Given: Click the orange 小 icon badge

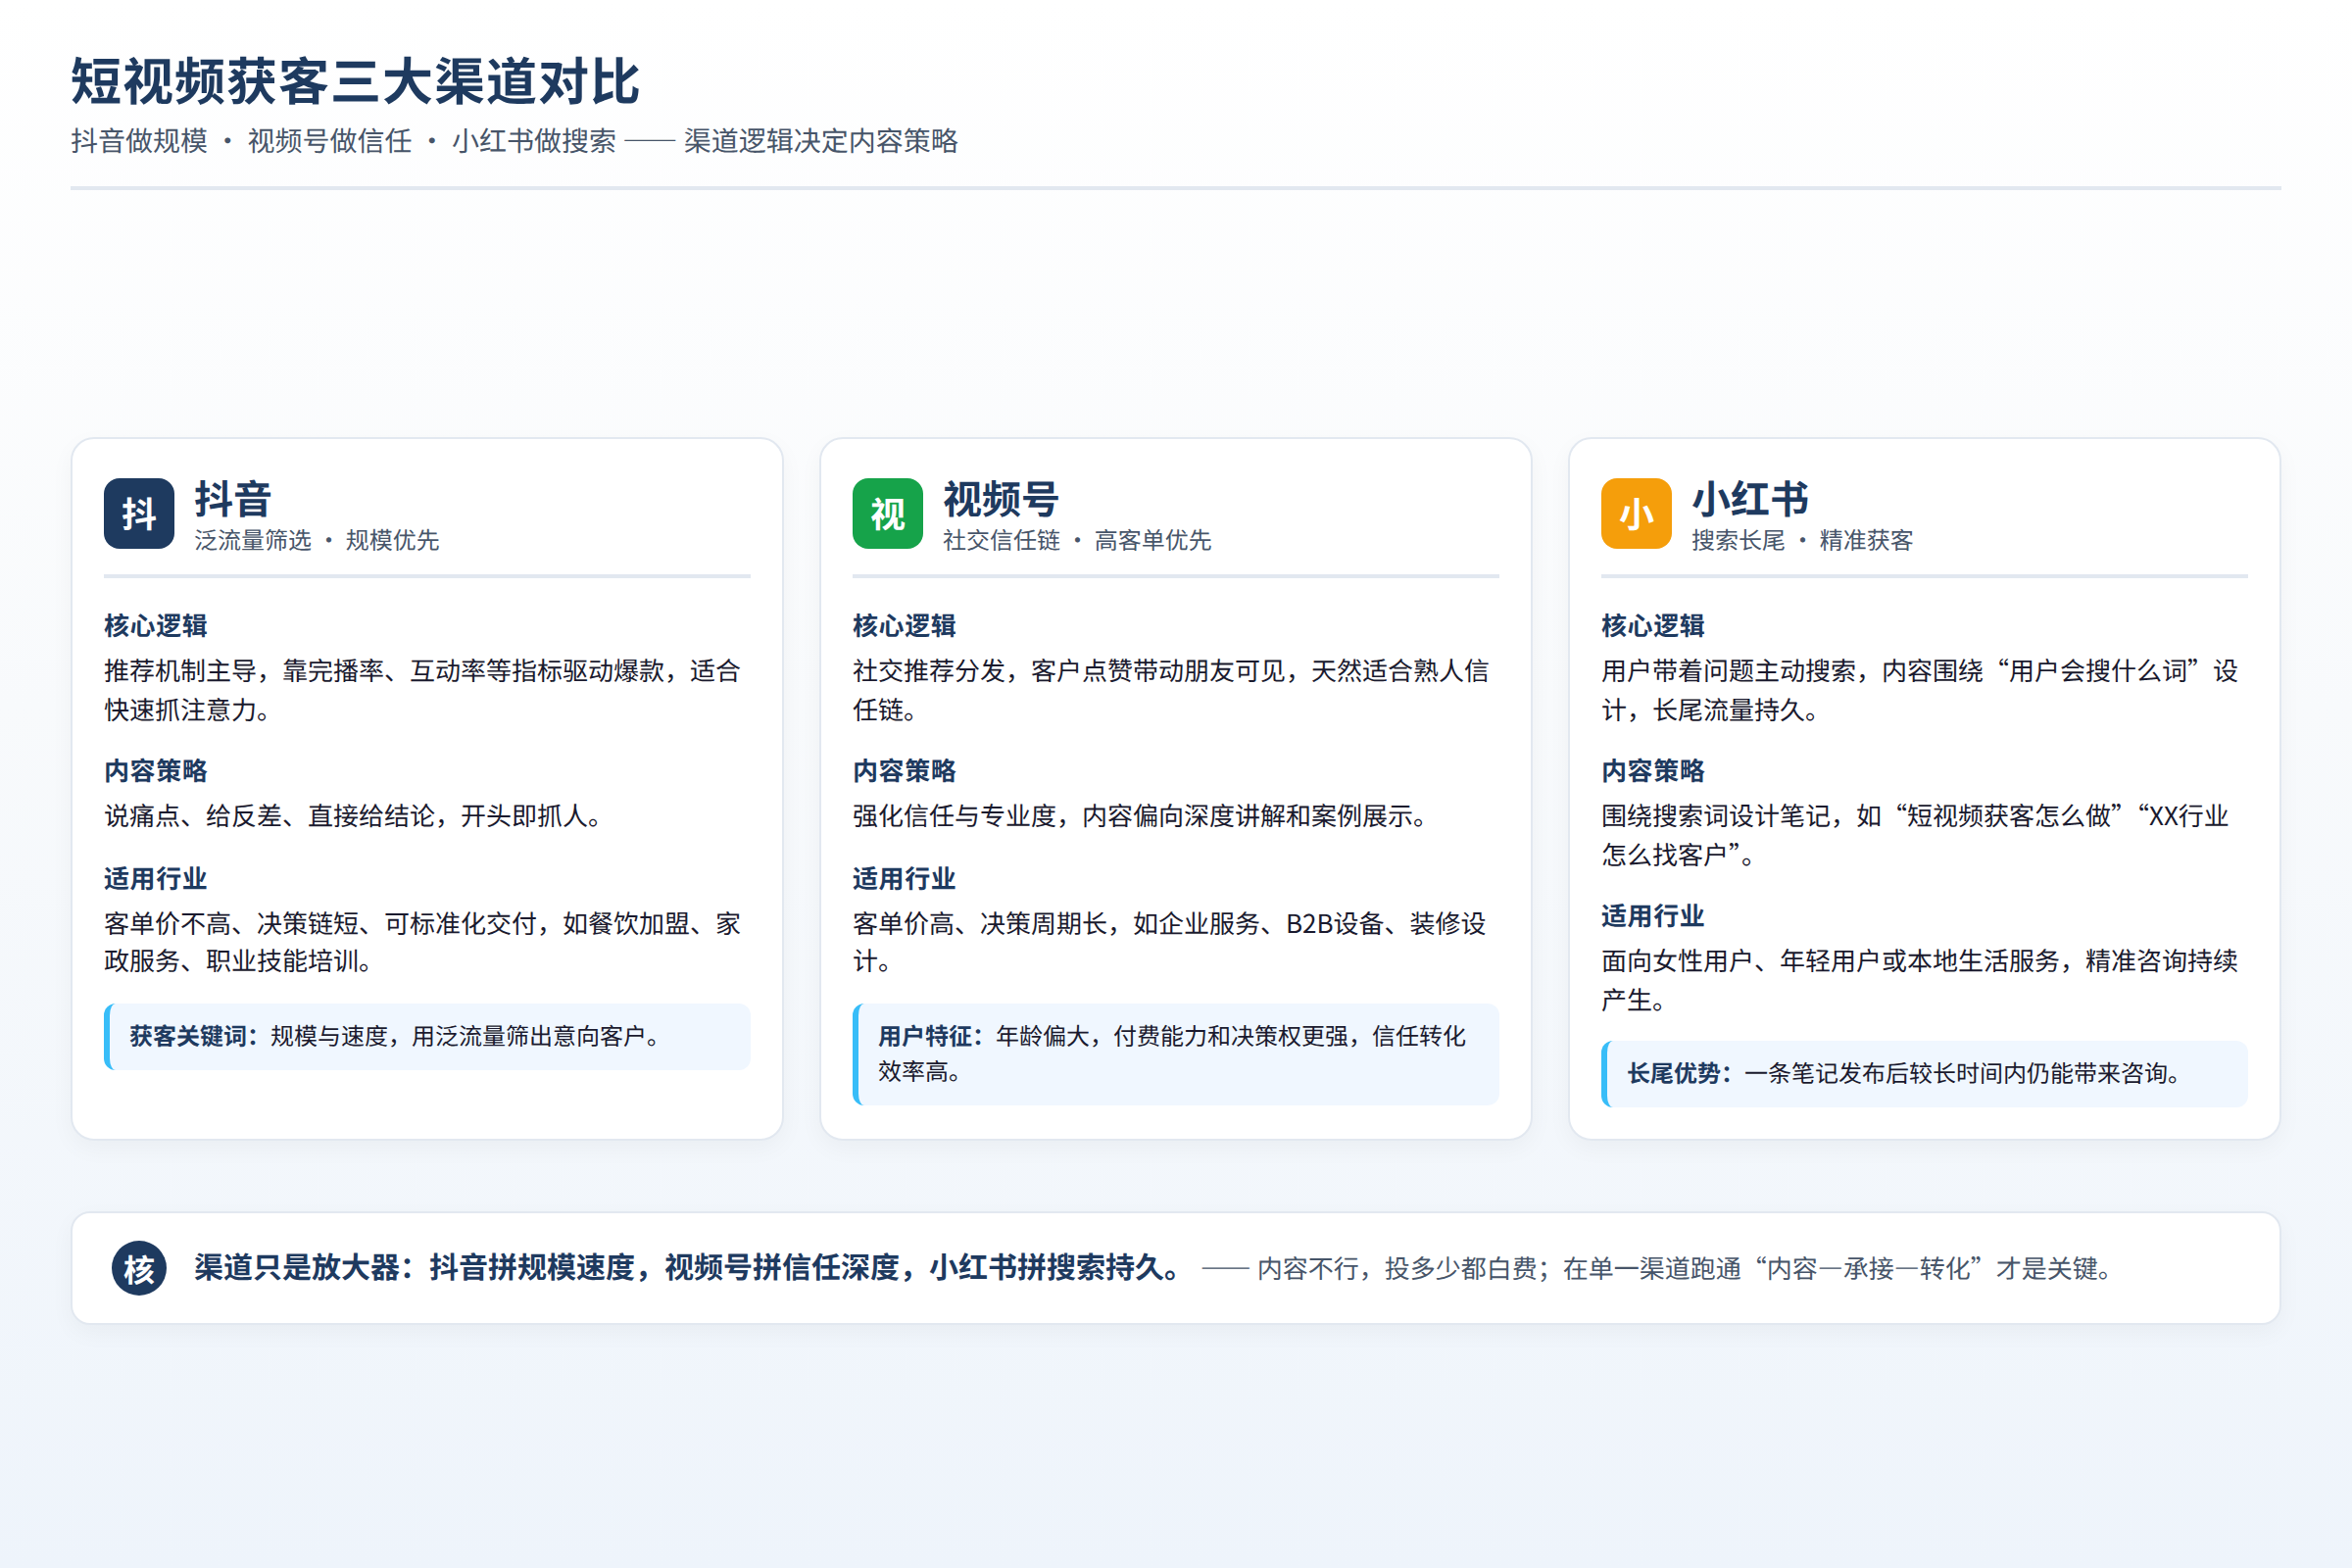Looking at the screenshot, I should pyautogui.click(x=1636, y=513).
